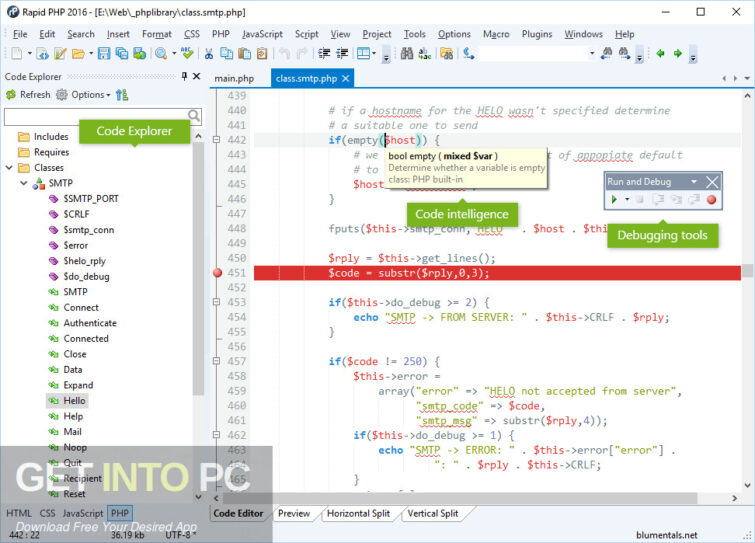Switch to the Preview tab
The width and height of the screenshot is (755, 543).
294,514
